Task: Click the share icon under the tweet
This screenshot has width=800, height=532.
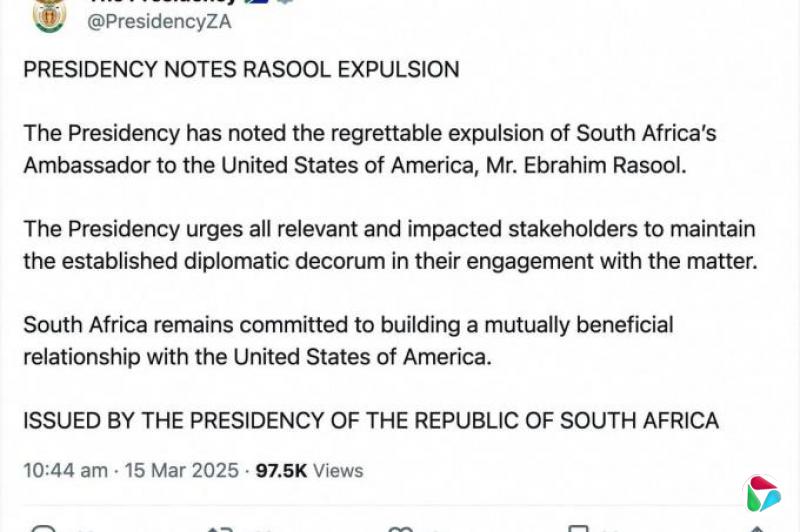Action: [757, 528]
